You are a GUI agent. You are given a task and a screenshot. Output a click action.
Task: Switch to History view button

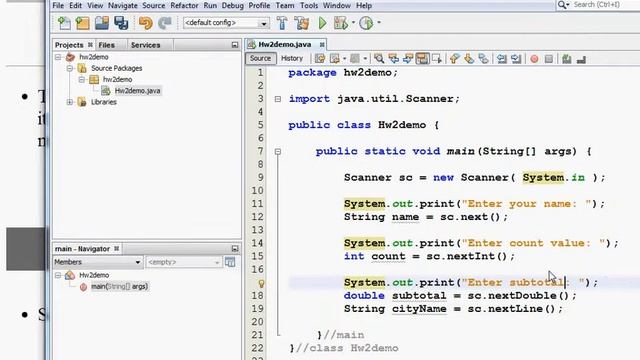coord(292,58)
